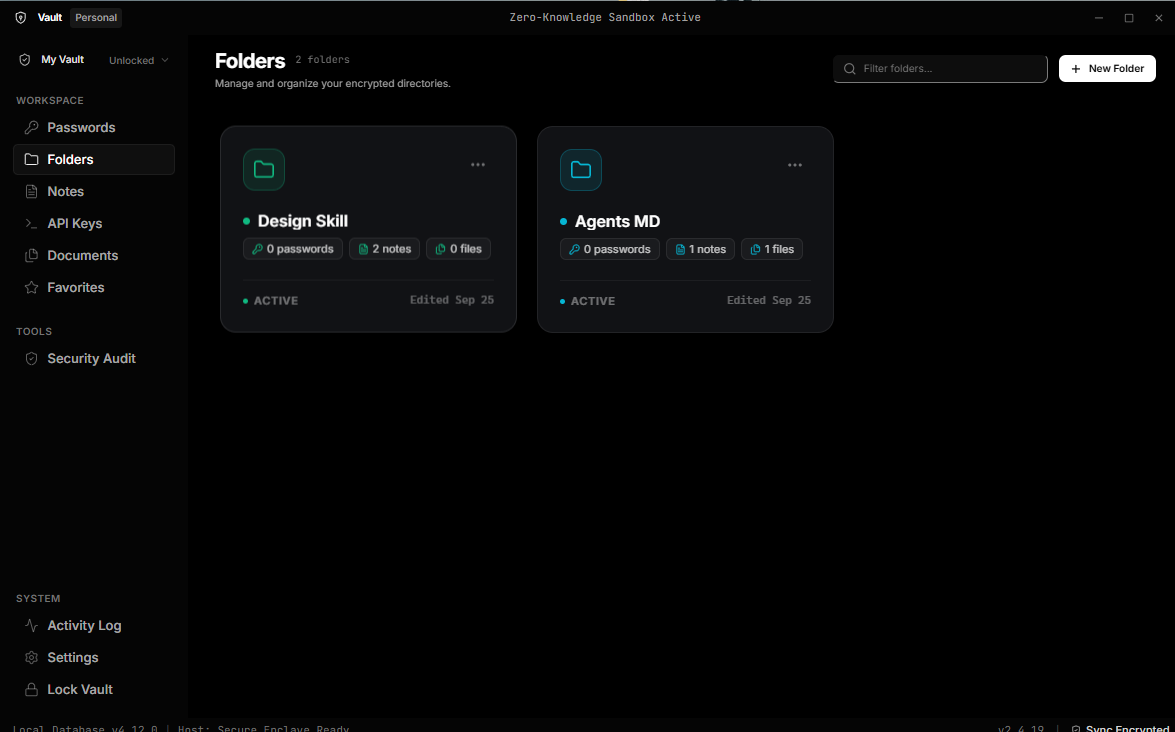The width and height of the screenshot is (1175, 732).
Task: Go to Passwords in the sidebar
Action: (x=94, y=127)
